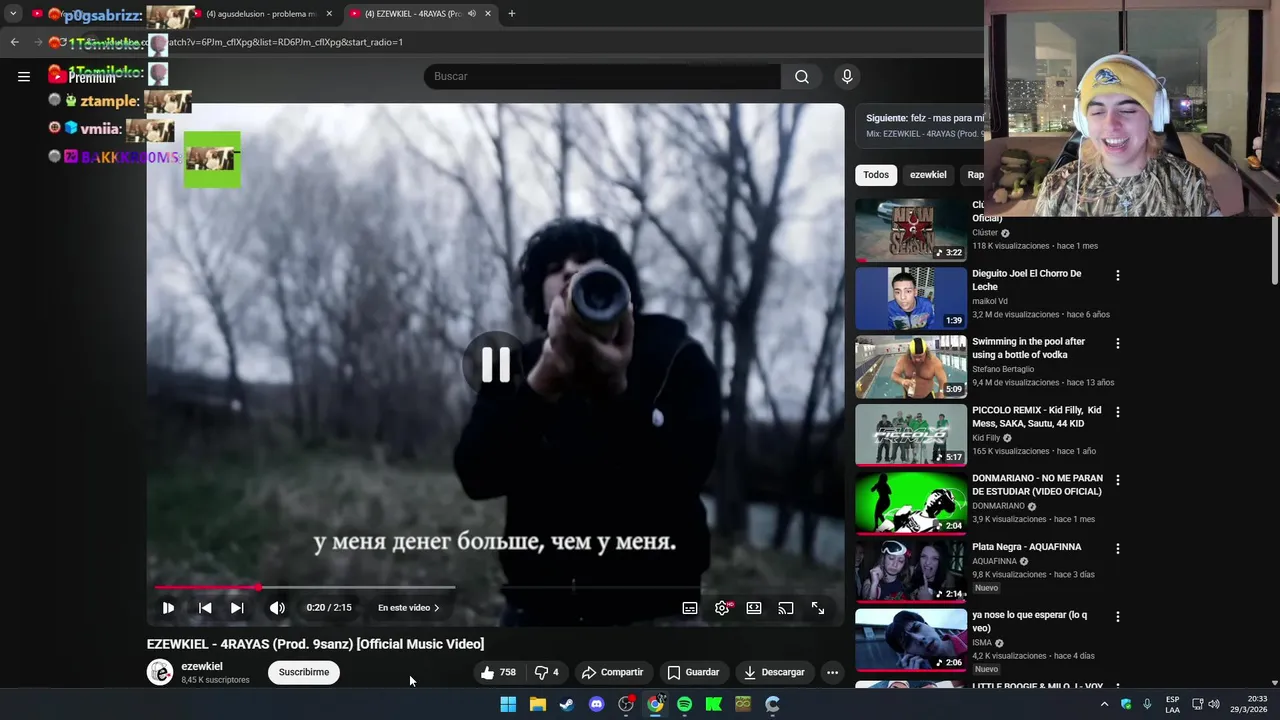
Task: Open options for Dieguito Joel video
Action: (1118, 275)
